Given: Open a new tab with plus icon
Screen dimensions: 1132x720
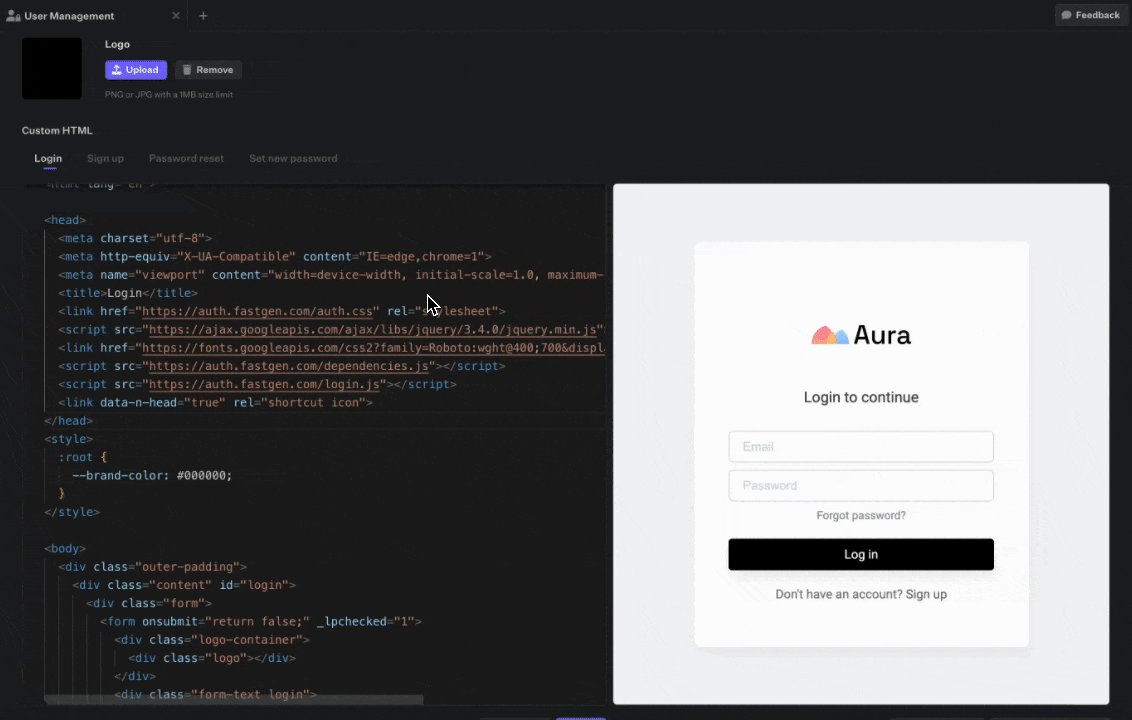Looking at the screenshot, I should click(x=203, y=15).
